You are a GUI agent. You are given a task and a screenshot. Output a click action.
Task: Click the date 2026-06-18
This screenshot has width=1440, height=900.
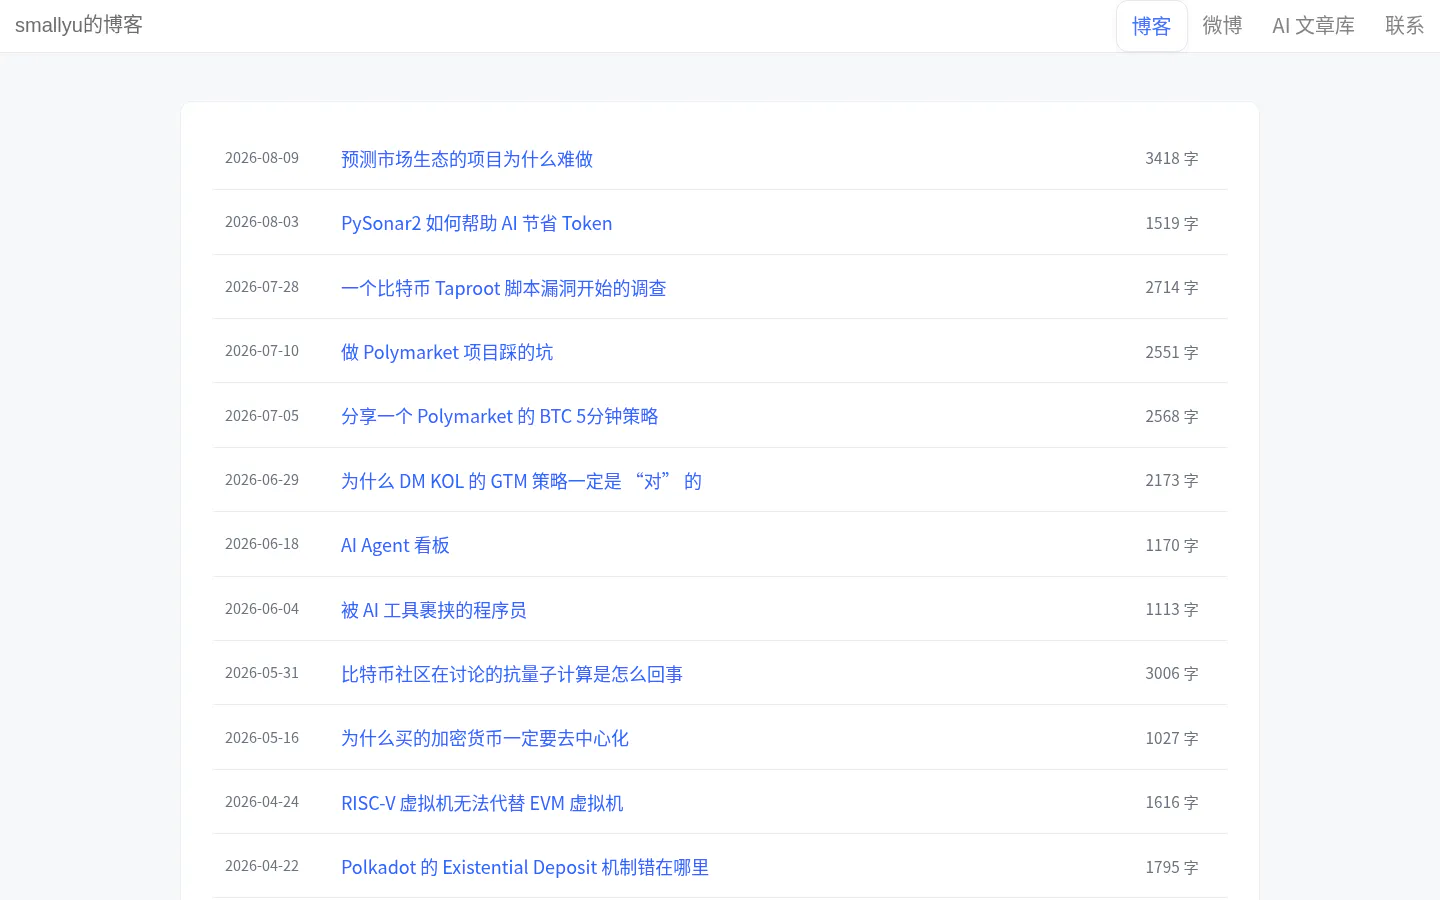click(x=262, y=544)
